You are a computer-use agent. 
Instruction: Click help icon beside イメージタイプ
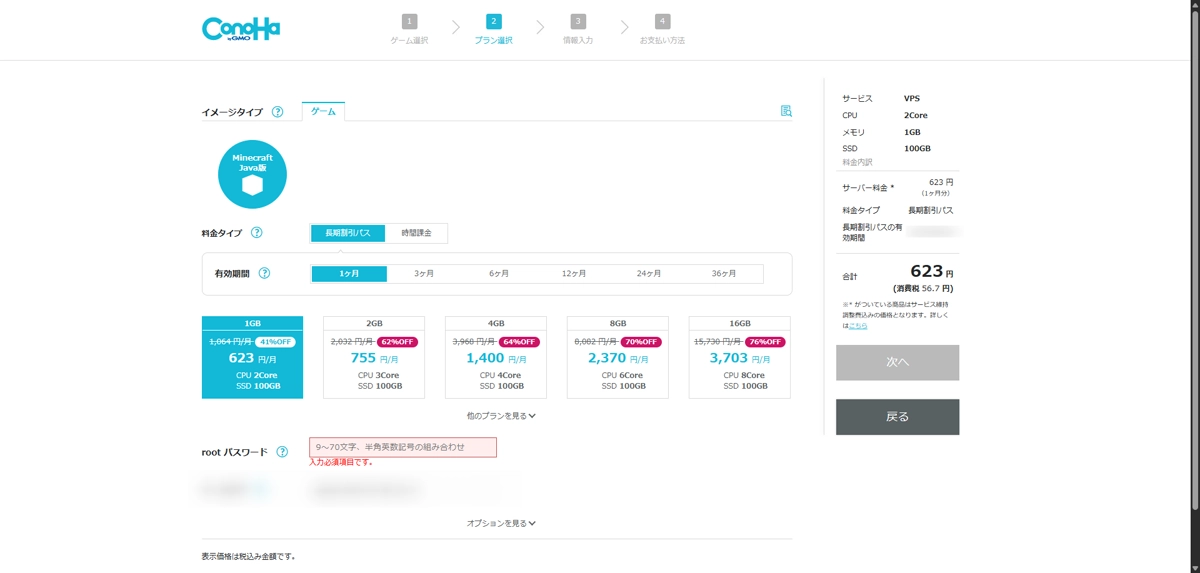tap(277, 112)
